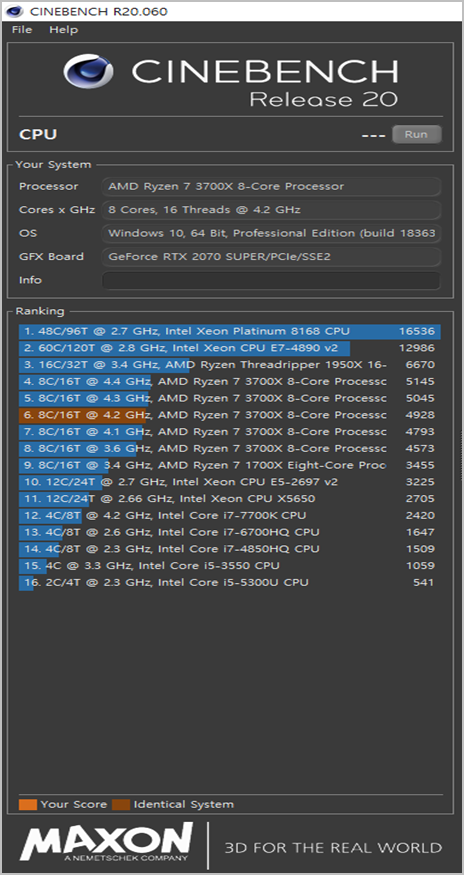Click the Info input field
Screen dimensions: 464x875
(x=271, y=280)
